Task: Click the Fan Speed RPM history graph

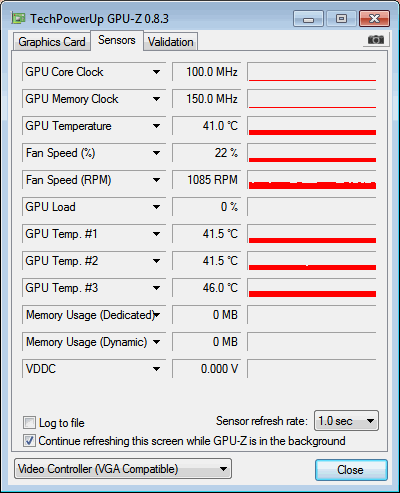Action: (x=312, y=180)
